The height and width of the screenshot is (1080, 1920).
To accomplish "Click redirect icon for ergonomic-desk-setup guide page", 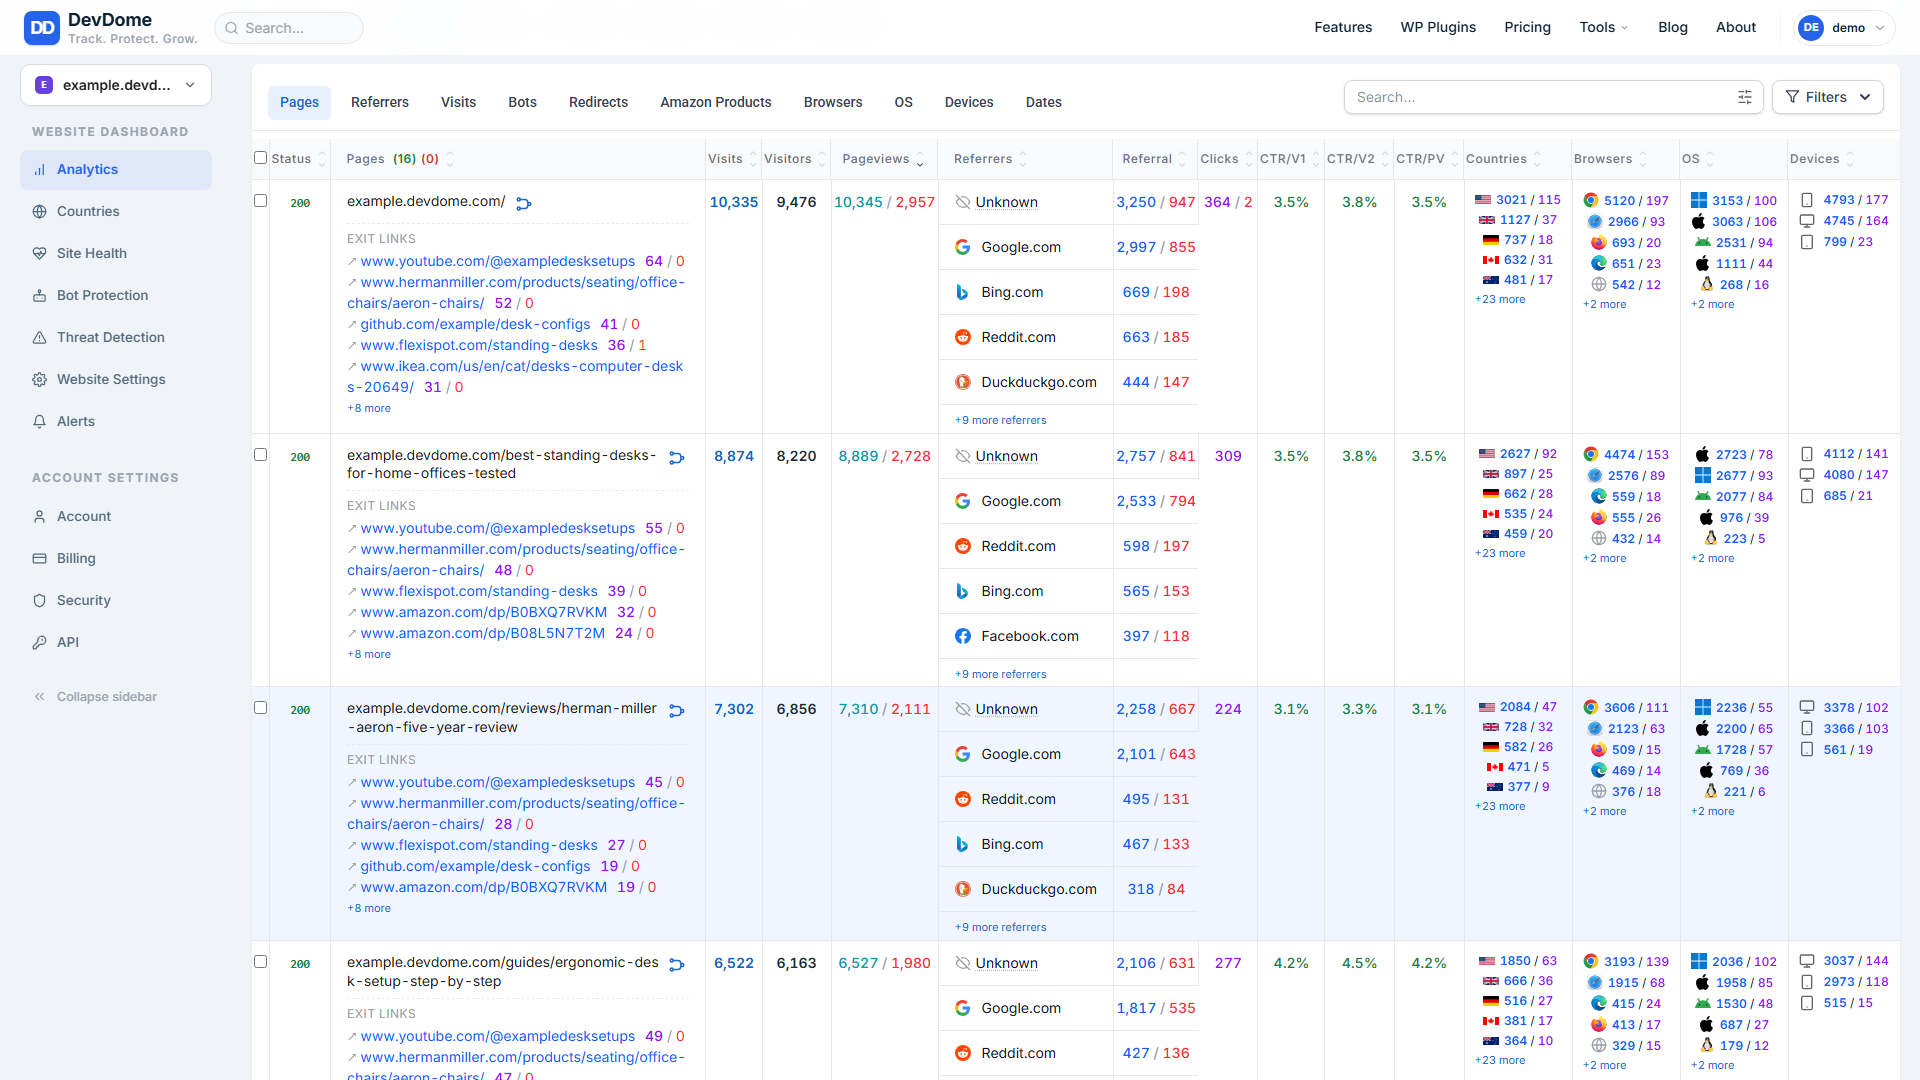I will click(x=677, y=965).
